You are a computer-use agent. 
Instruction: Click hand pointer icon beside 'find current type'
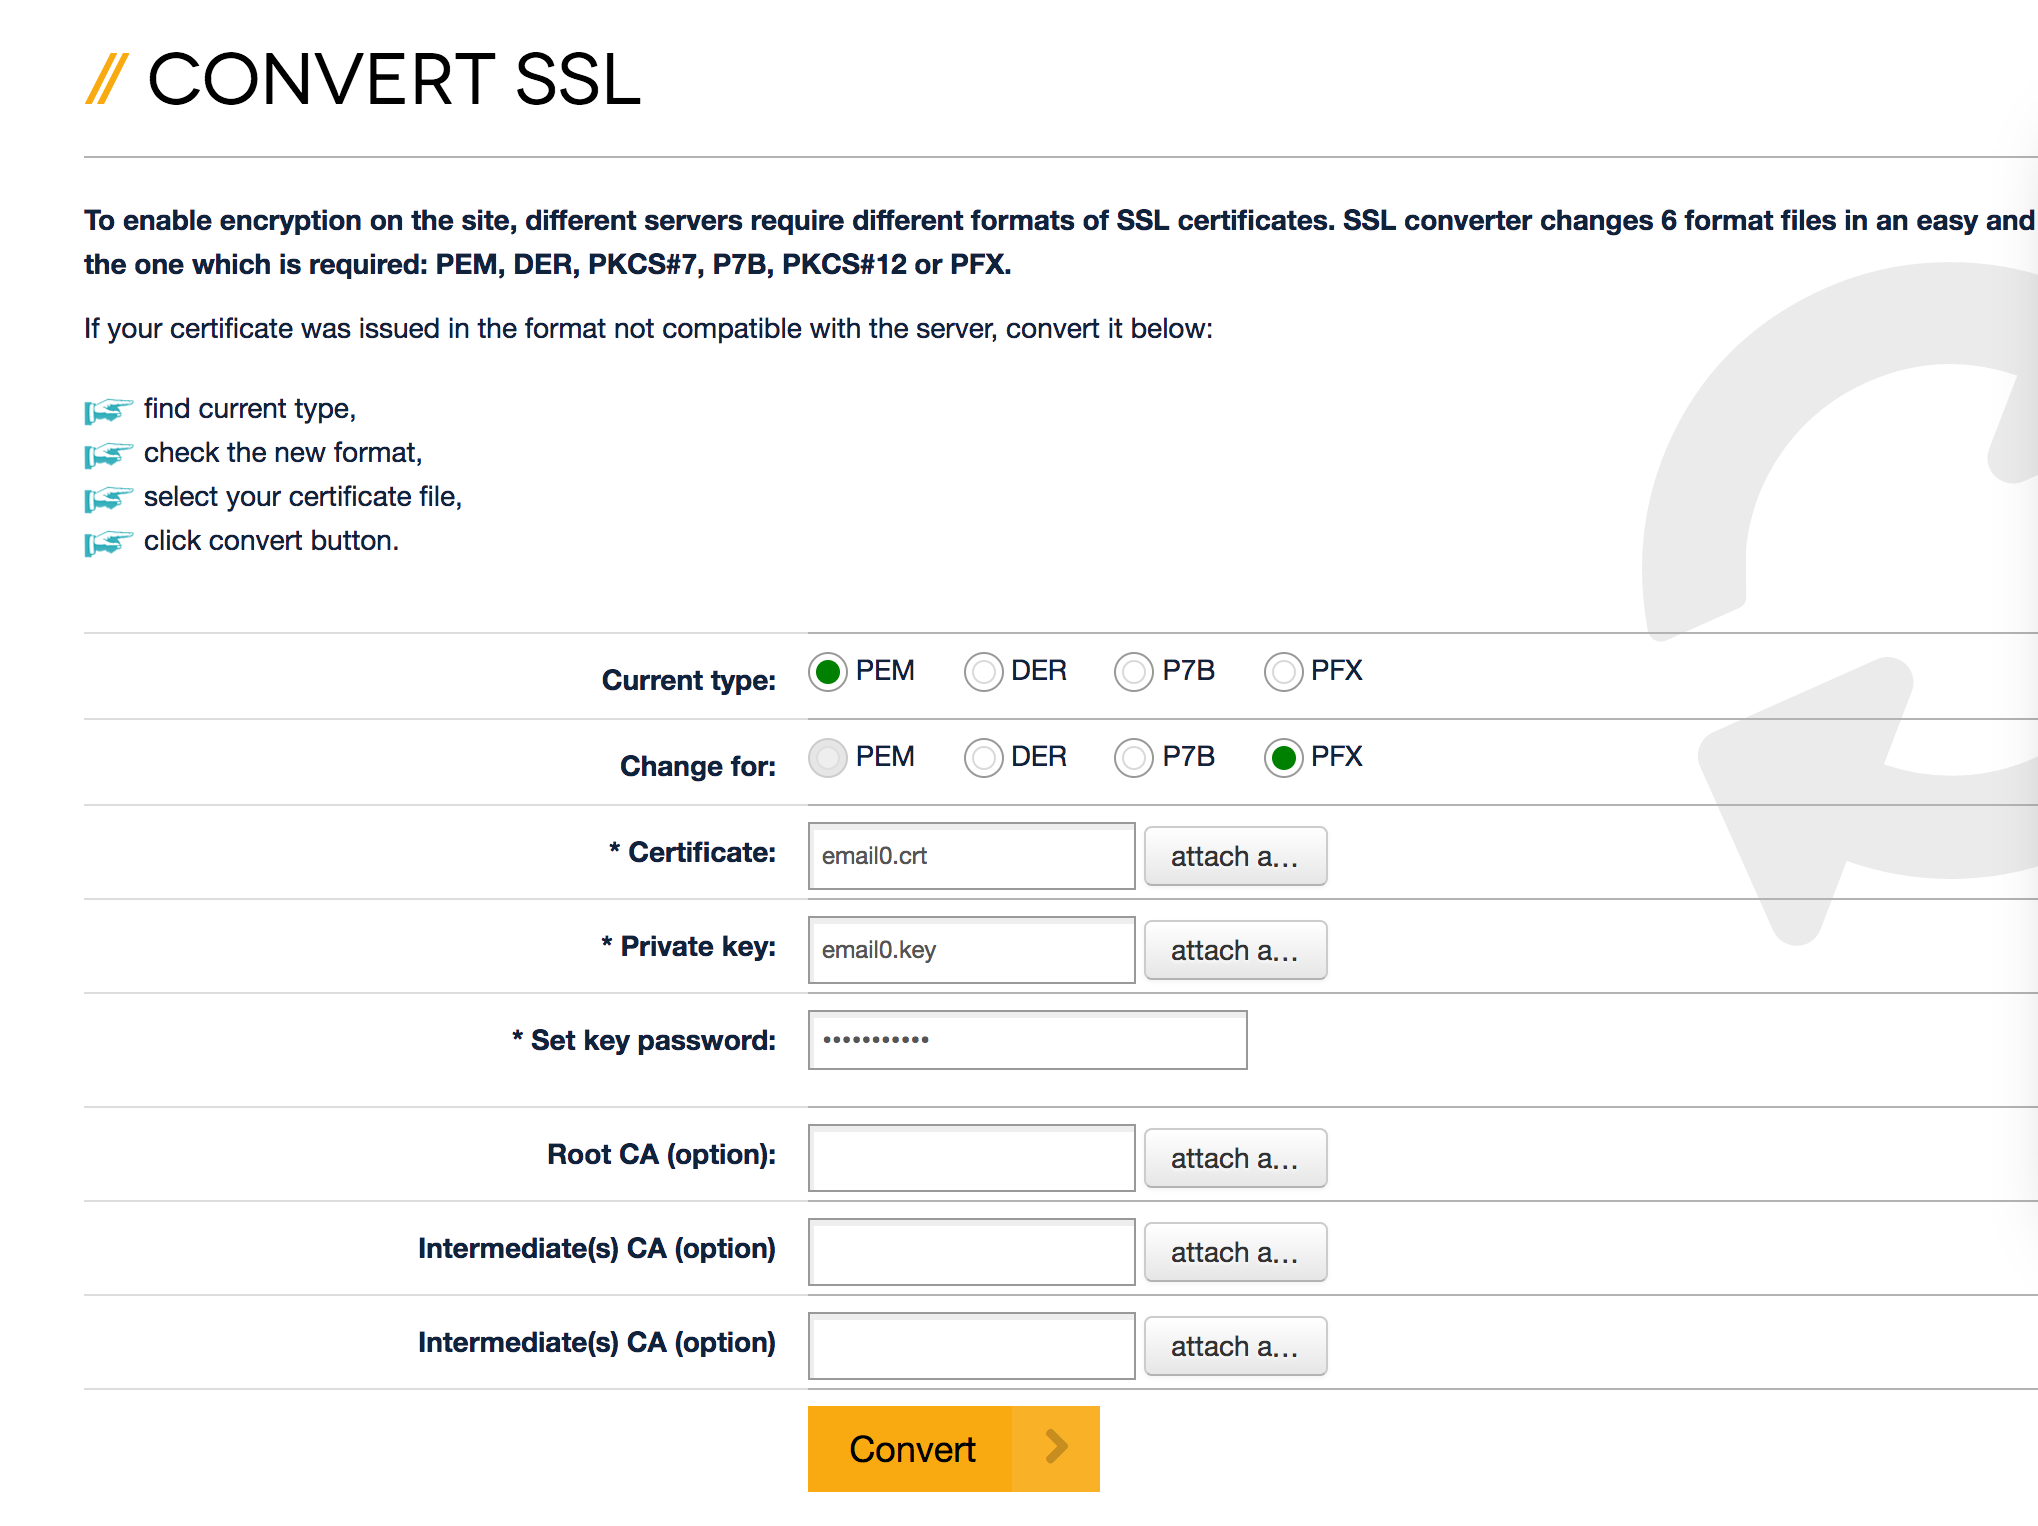pos(108,410)
